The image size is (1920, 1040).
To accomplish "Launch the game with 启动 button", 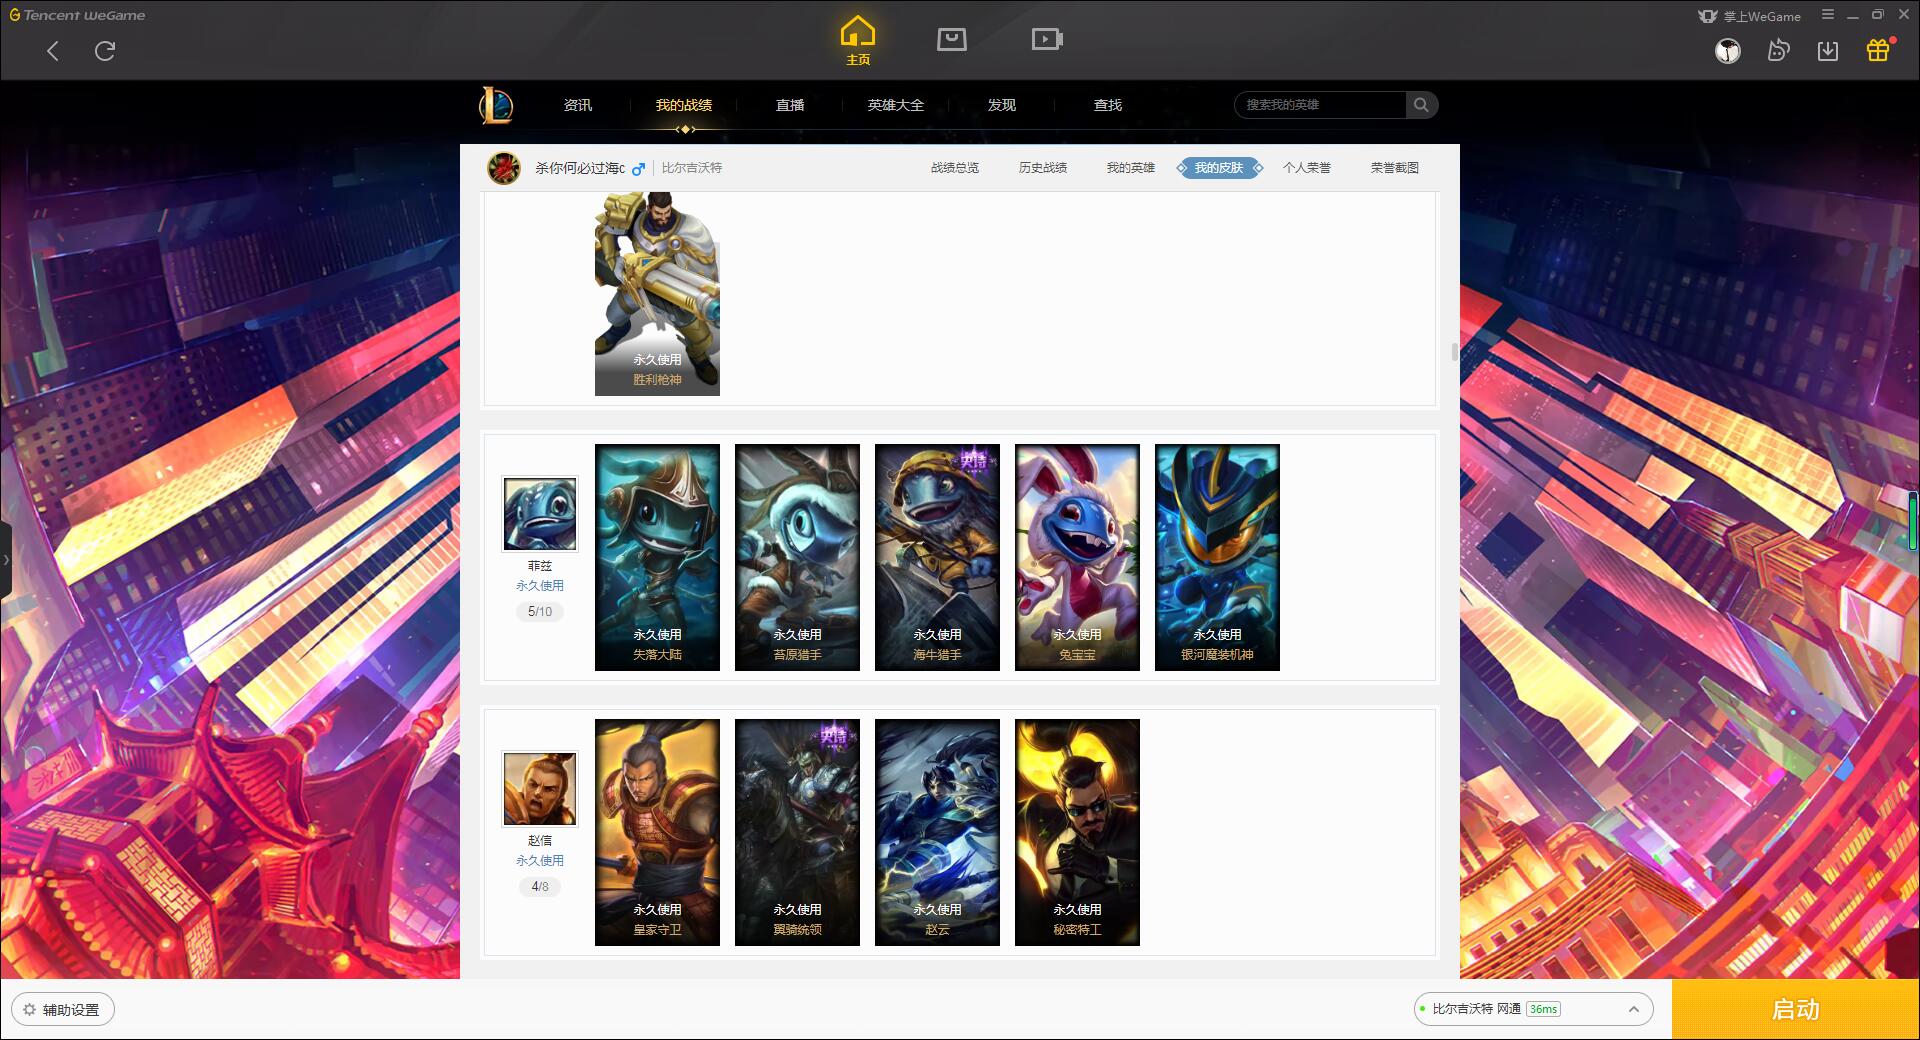I will 1795,1009.
